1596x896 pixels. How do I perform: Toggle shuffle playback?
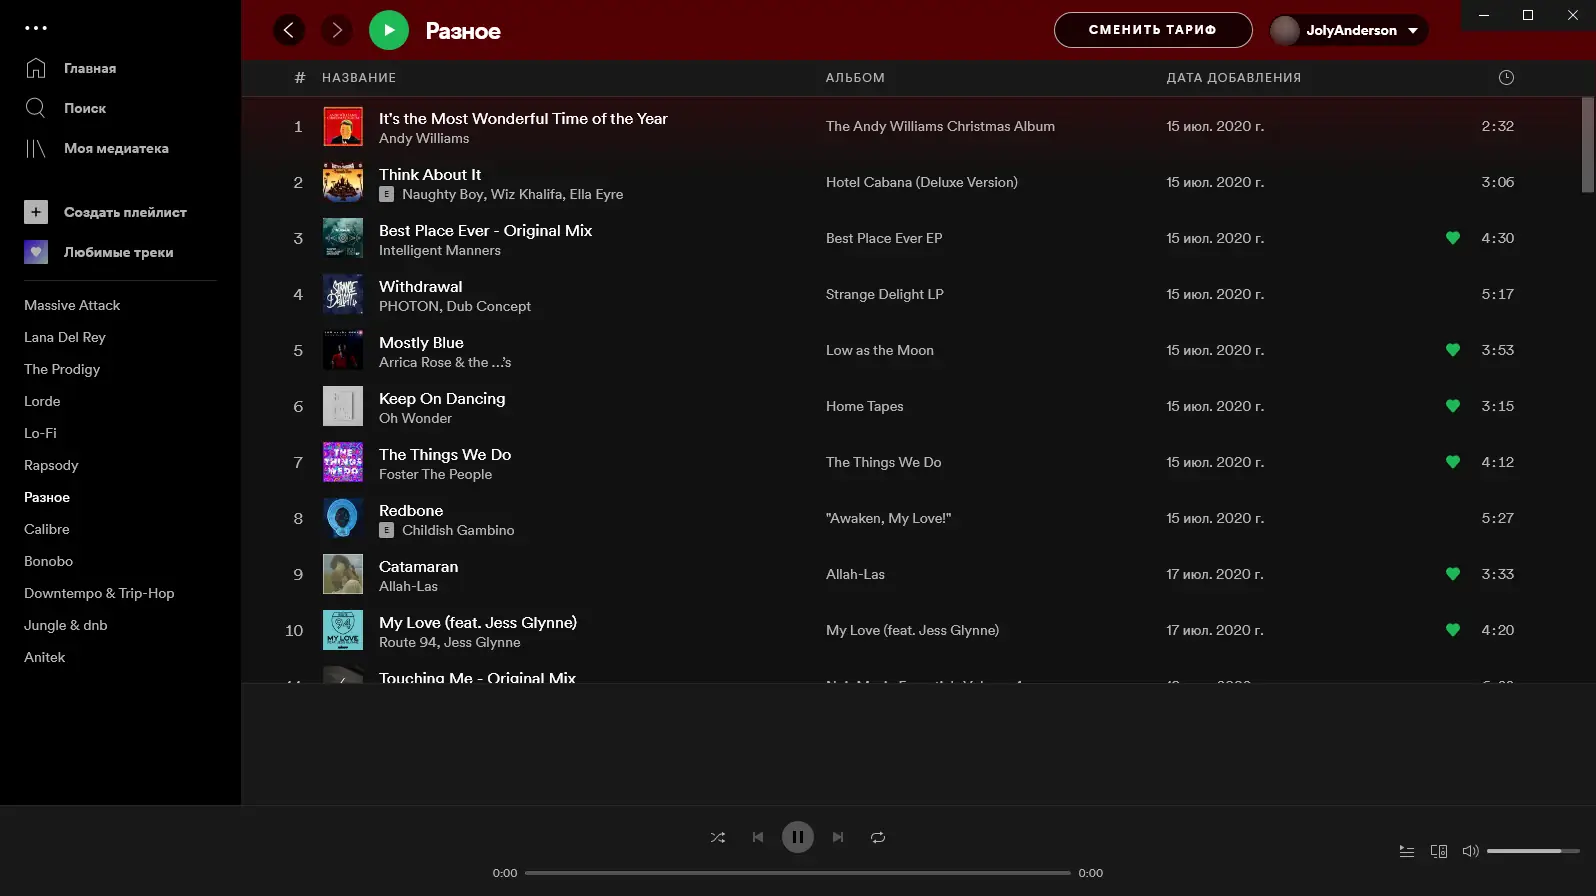(x=718, y=837)
